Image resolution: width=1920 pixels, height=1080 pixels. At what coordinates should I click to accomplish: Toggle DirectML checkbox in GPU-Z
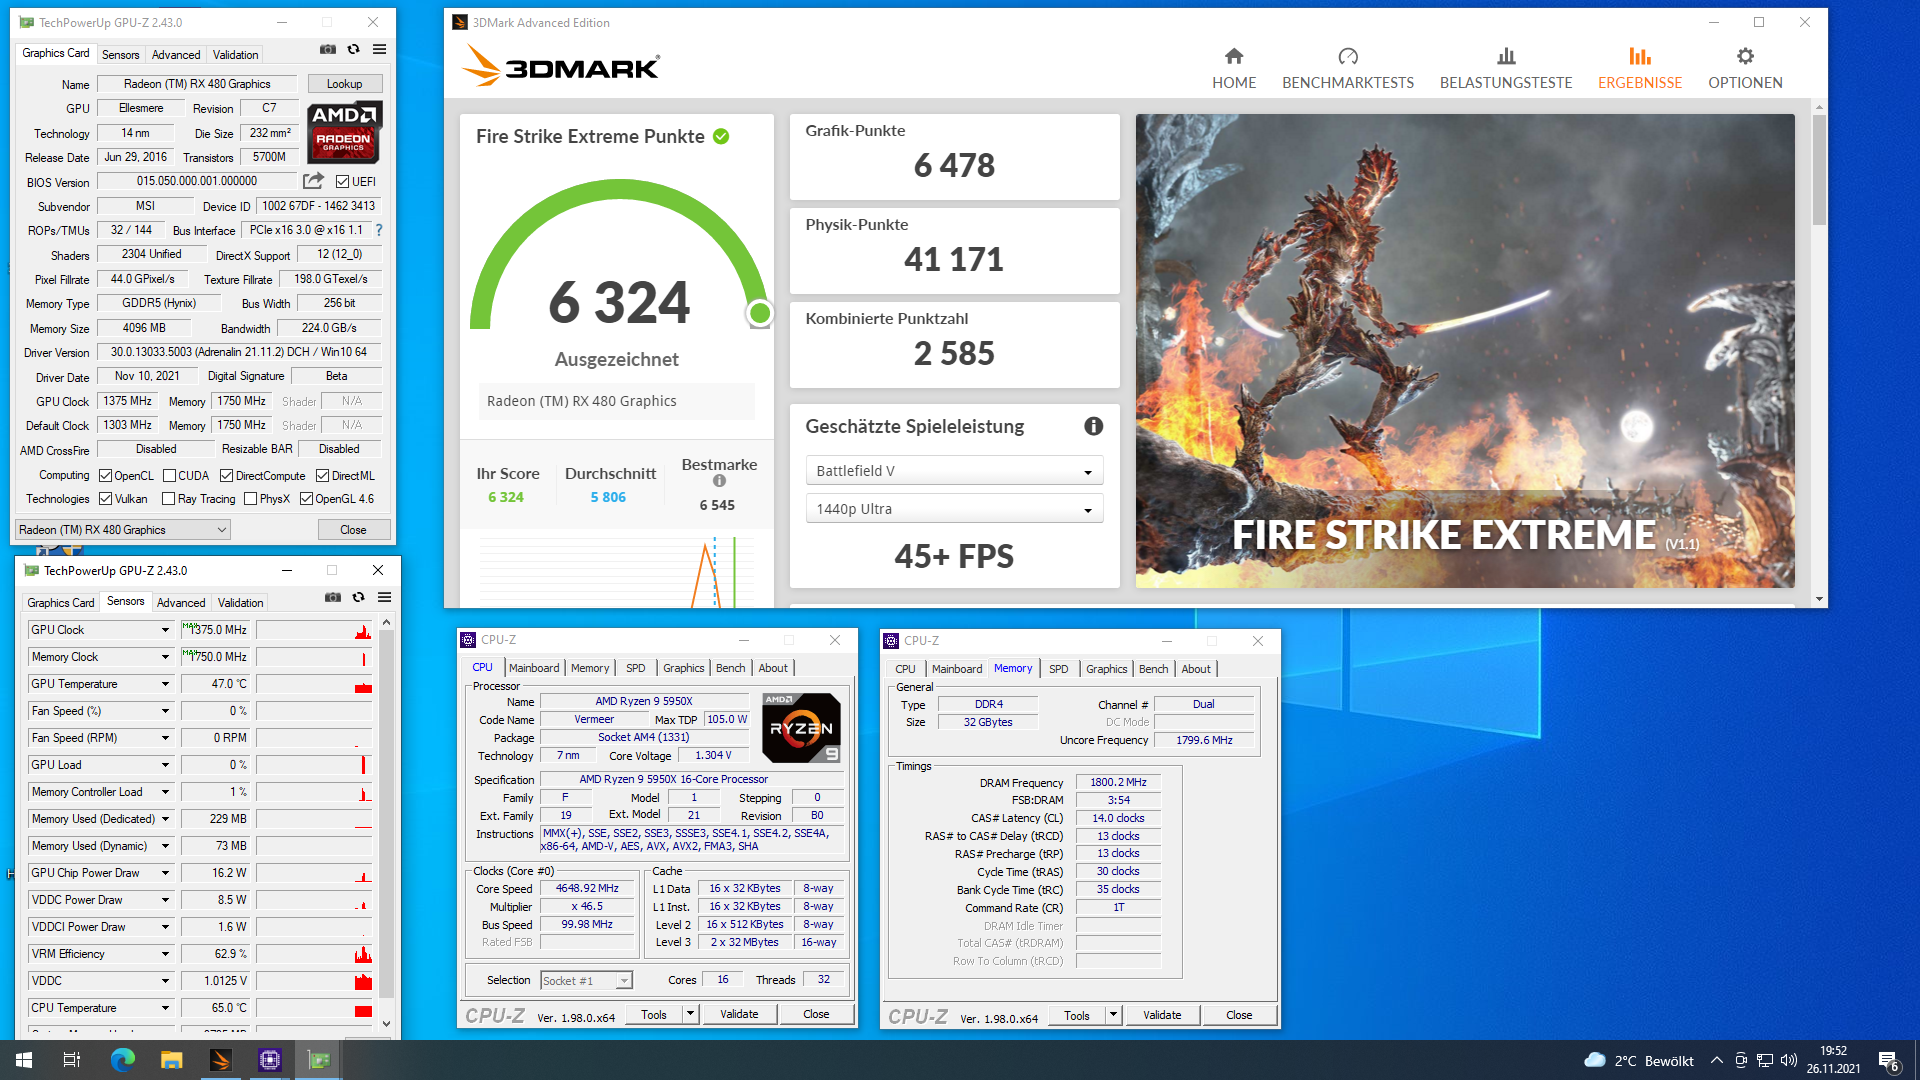(x=322, y=476)
